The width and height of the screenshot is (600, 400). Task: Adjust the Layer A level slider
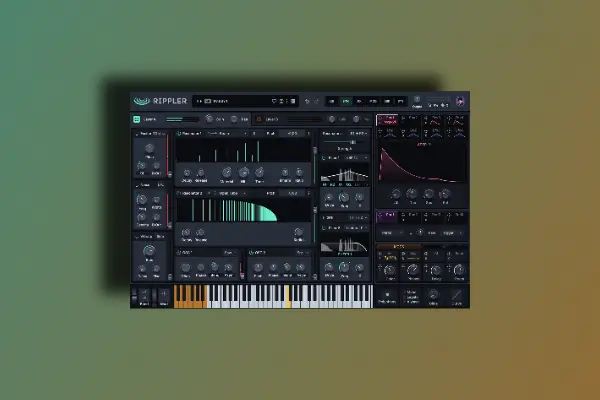coord(182,119)
